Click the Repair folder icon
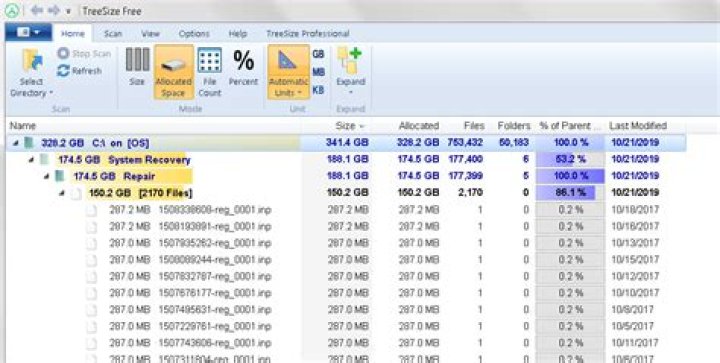This screenshot has height=363, width=720. [60, 176]
